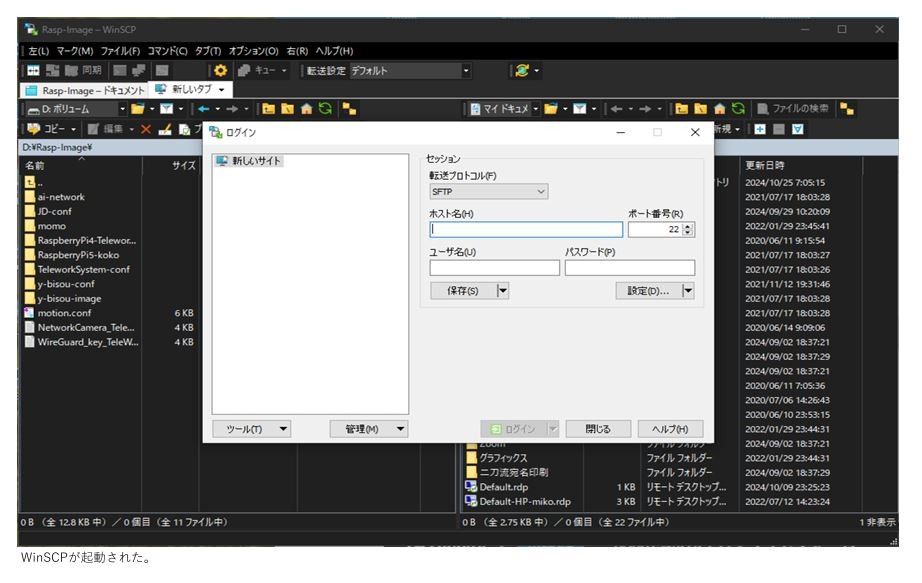The width and height of the screenshot is (922, 583).
Task: Click the Advanced 設定(D)... button
Action: coord(649,291)
